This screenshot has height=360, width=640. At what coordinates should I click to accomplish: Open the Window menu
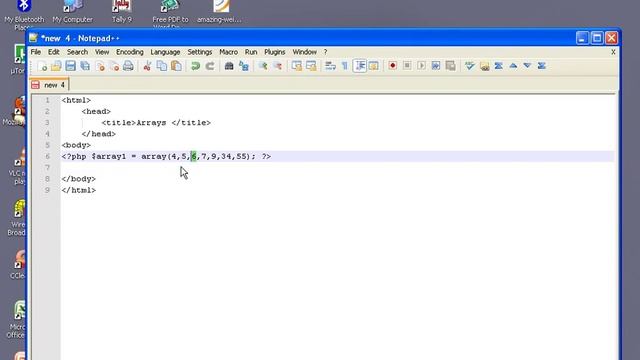tap(304, 52)
